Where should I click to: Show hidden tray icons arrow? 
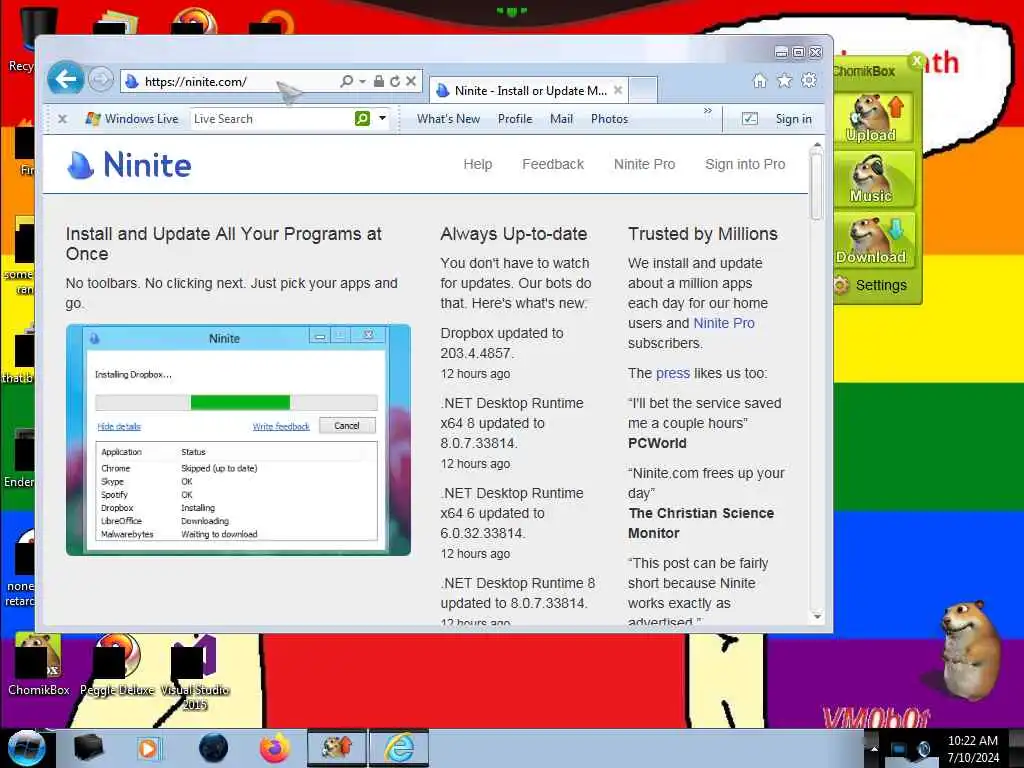[874, 748]
